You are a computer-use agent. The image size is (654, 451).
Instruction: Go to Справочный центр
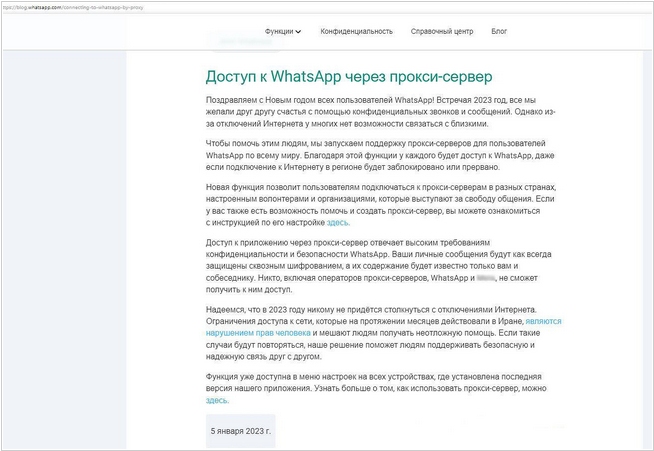pyautogui.click(x=442, y=31)
